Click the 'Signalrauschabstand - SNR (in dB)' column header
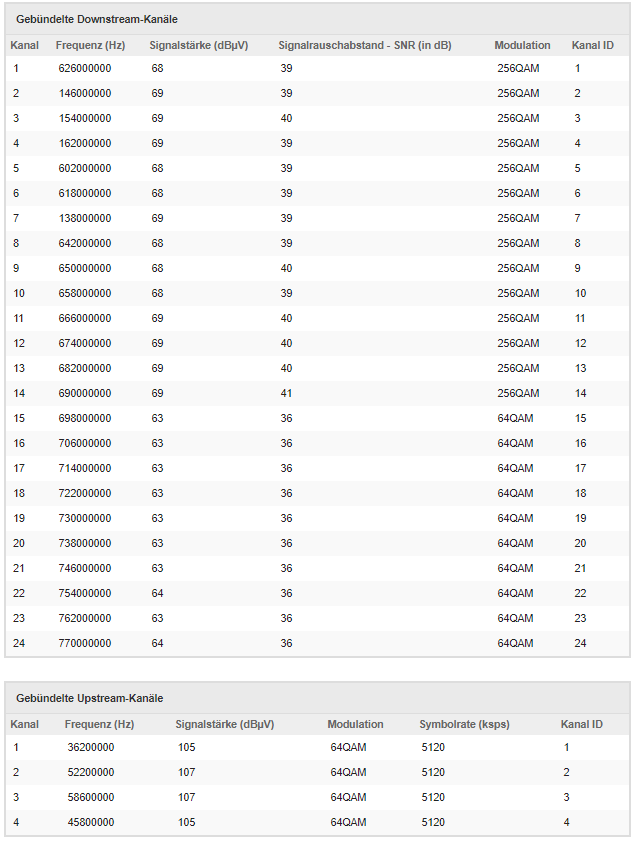 pos(364,45)
